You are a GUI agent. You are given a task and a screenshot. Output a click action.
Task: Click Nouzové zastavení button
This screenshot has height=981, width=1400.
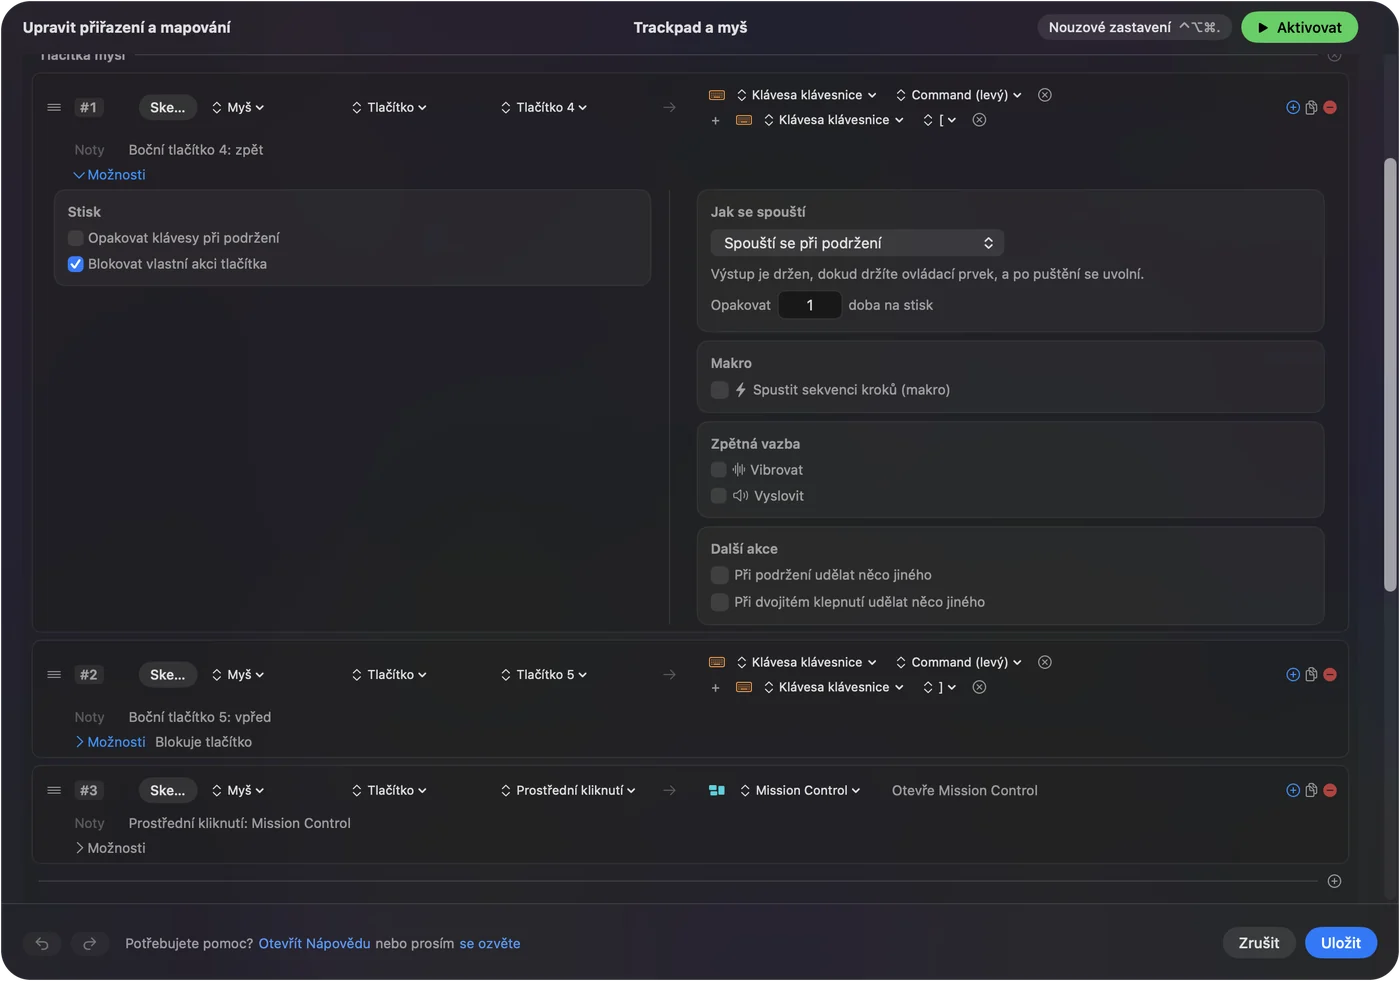[x=1134, y=27]
